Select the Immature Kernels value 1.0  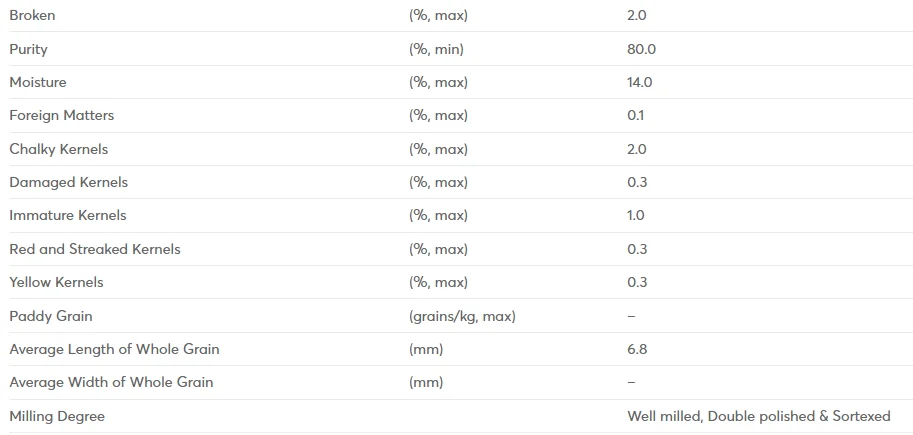636,215
